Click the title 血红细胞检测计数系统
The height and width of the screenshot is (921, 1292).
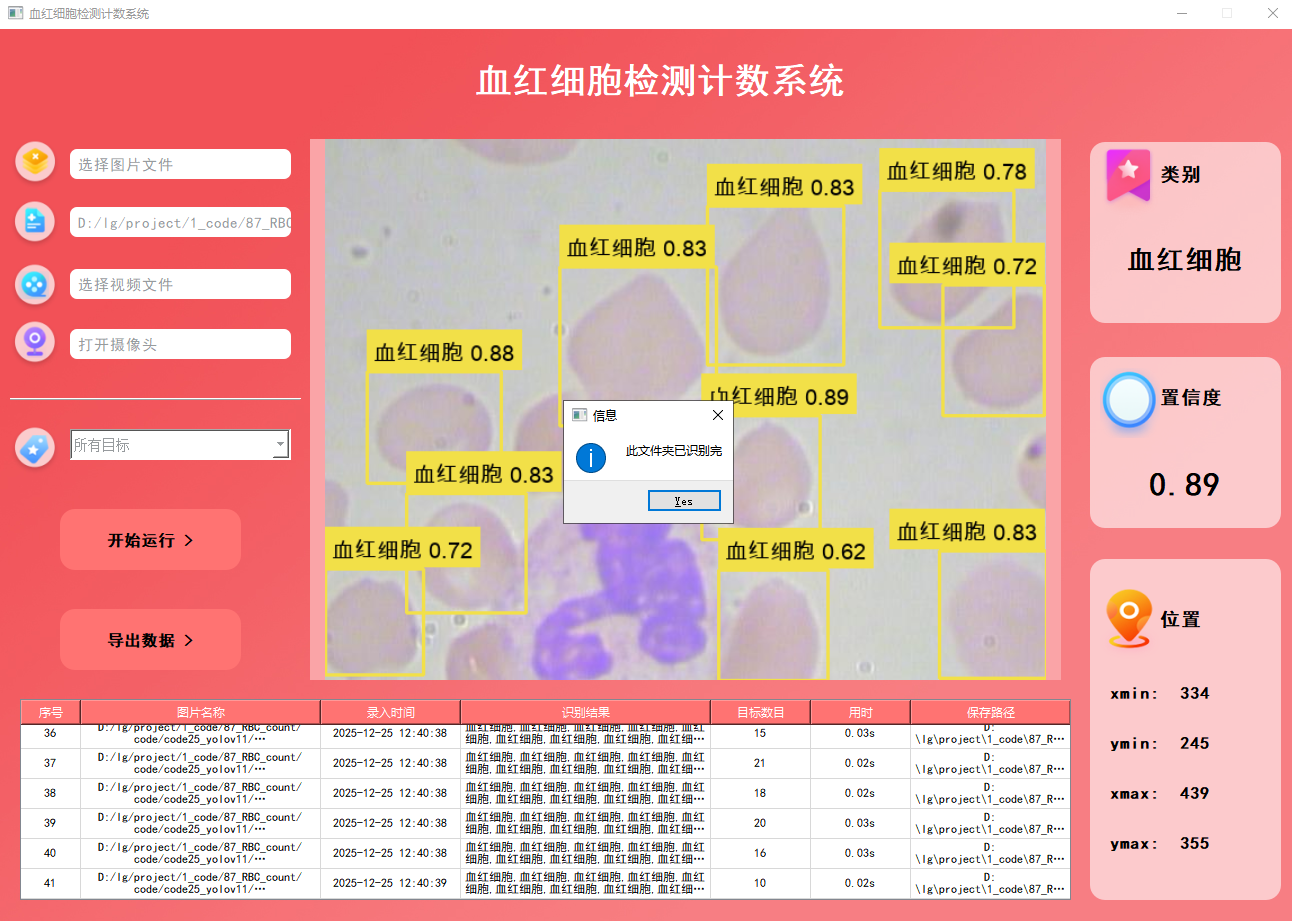[660, 81]
